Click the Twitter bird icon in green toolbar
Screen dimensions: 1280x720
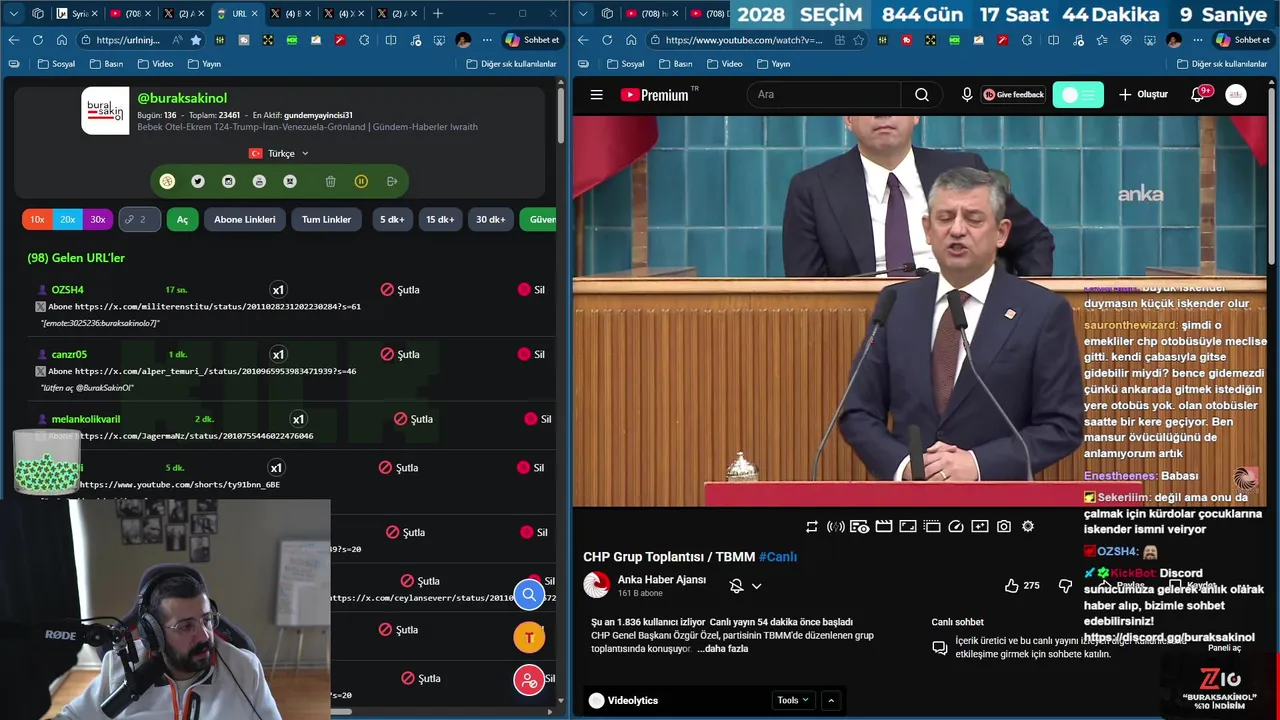click(x=198, y=181)
